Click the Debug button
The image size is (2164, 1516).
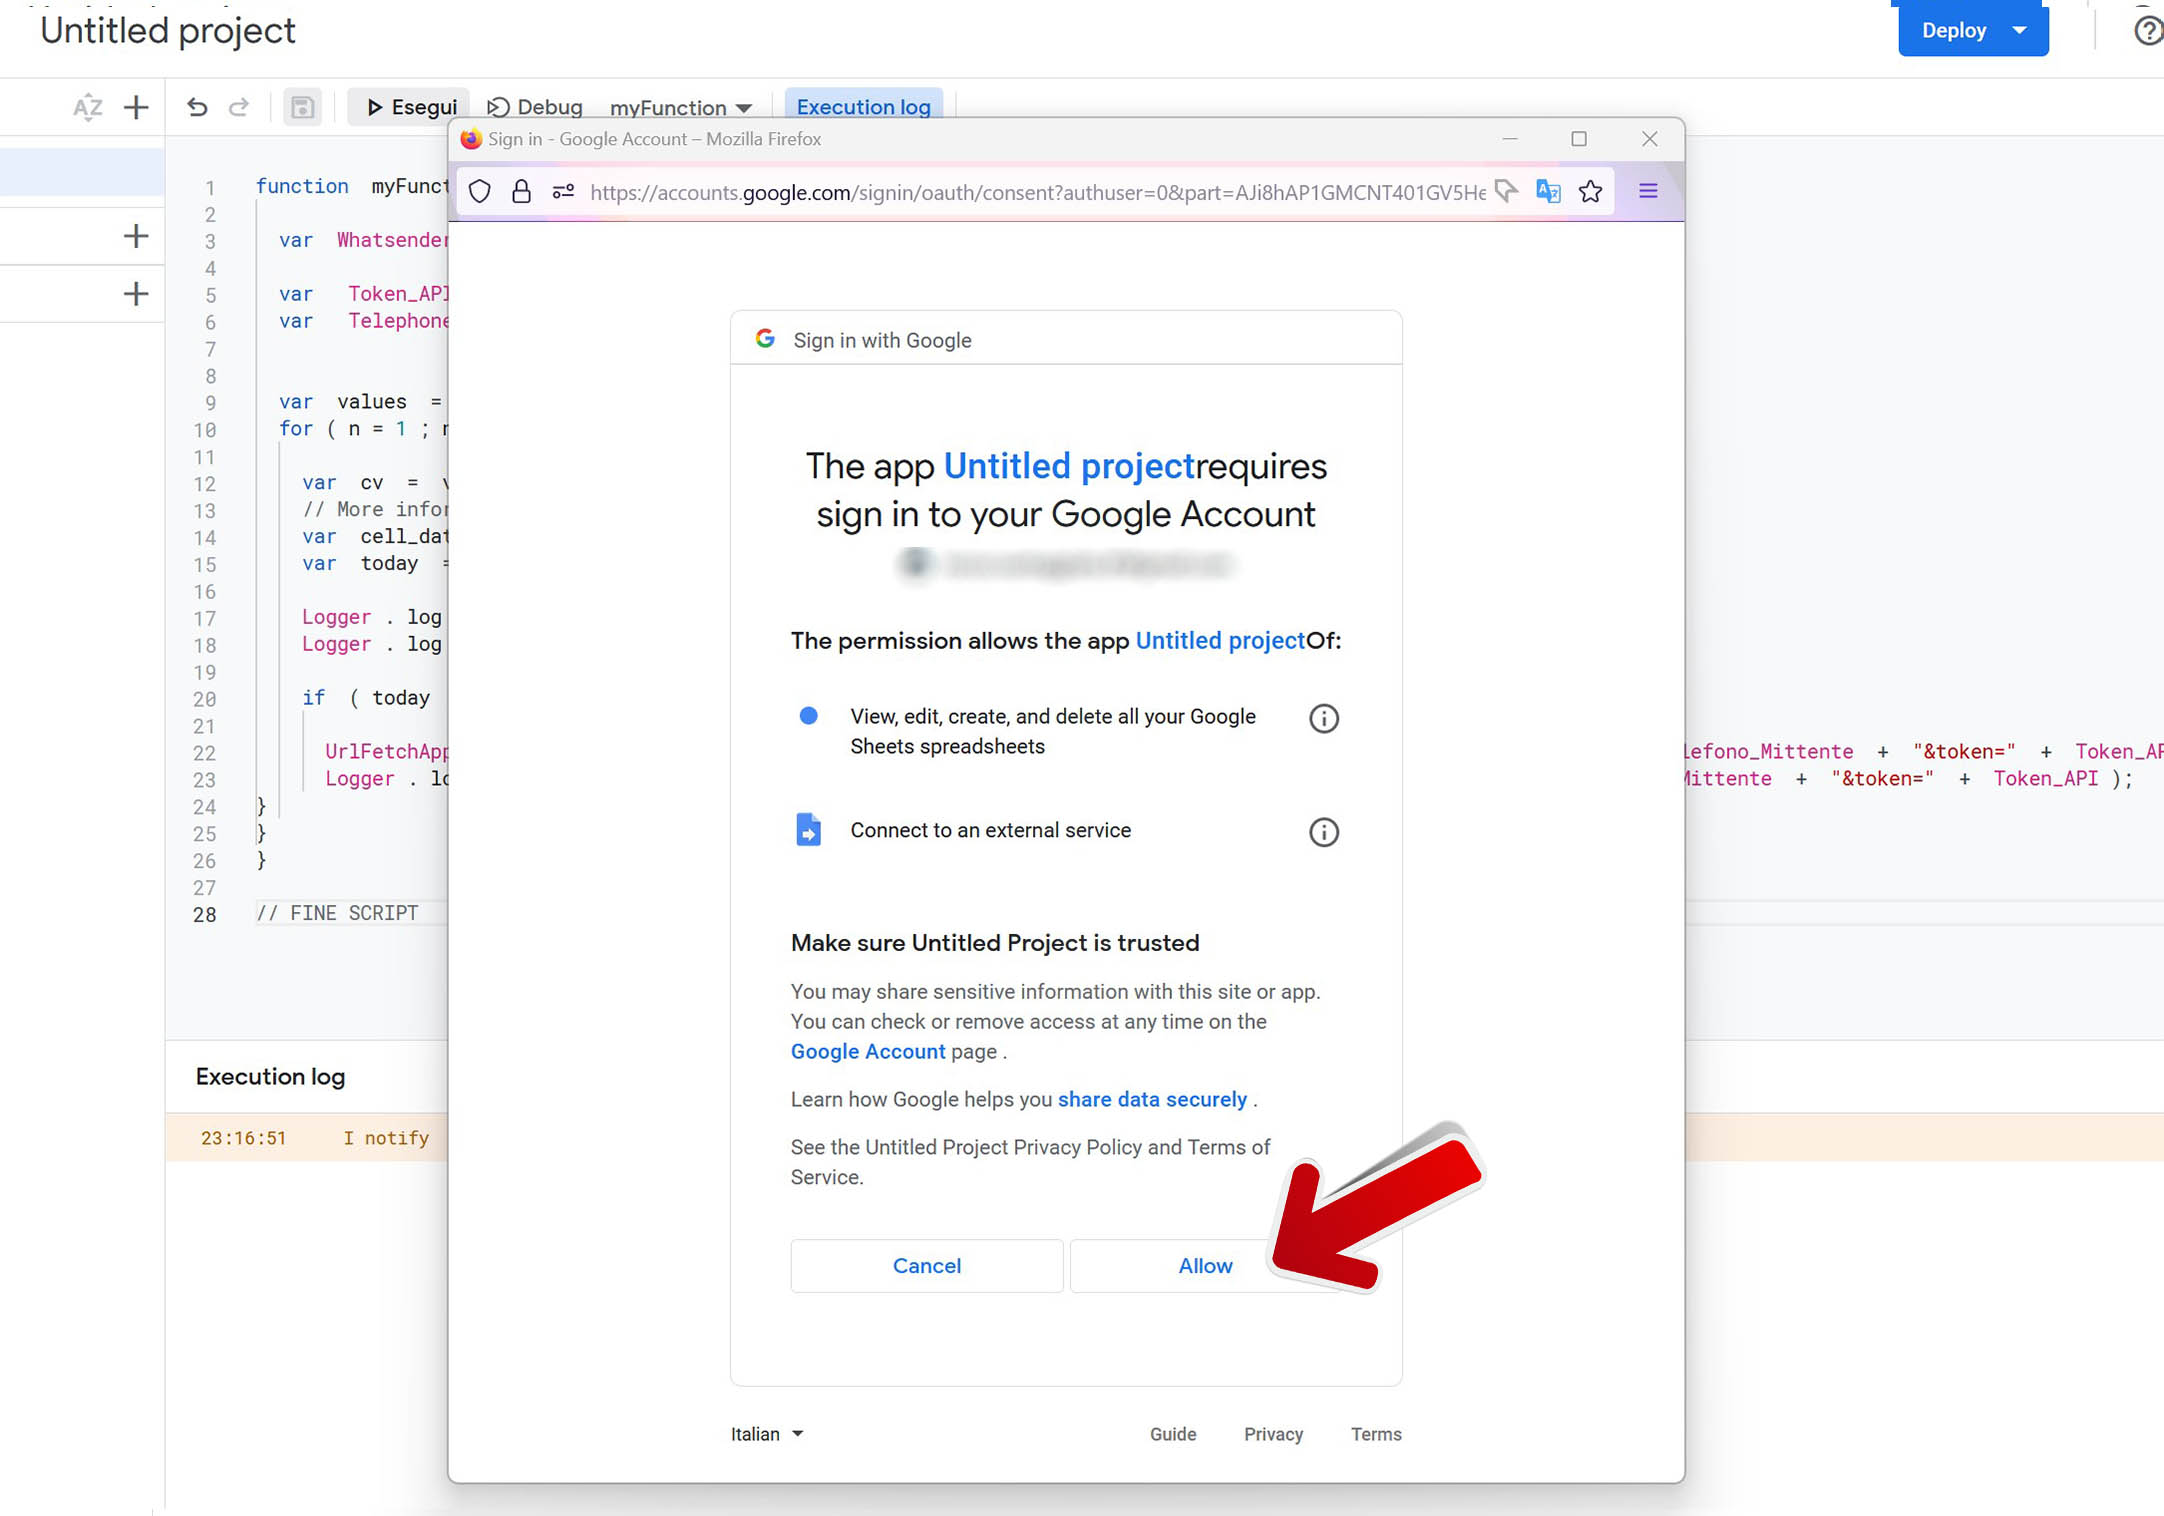click(x=535, y=107)
